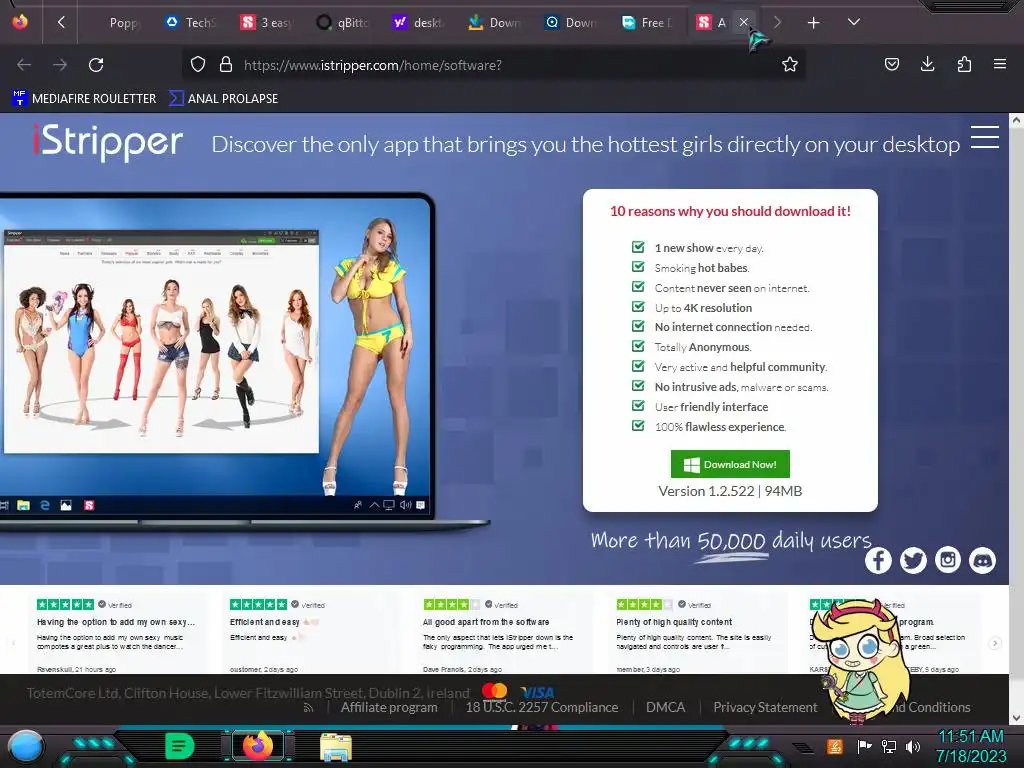Save page to Pocket
The width and height of the screenshot is (1024, 768).
[x=891, y=64]
